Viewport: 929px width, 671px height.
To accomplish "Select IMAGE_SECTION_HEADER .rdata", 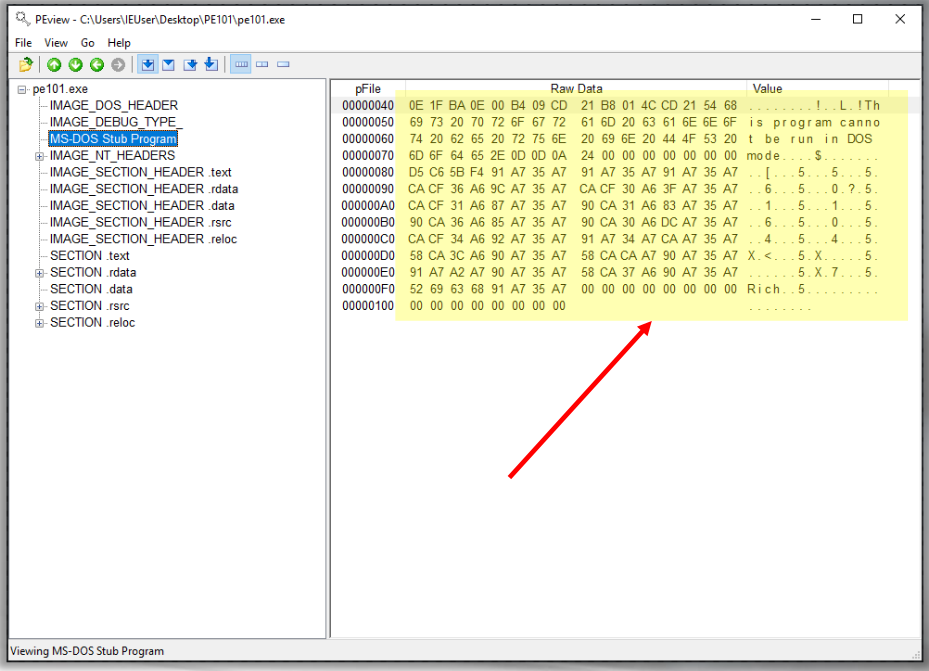I will pyautogui.click(x=144, y=189).
